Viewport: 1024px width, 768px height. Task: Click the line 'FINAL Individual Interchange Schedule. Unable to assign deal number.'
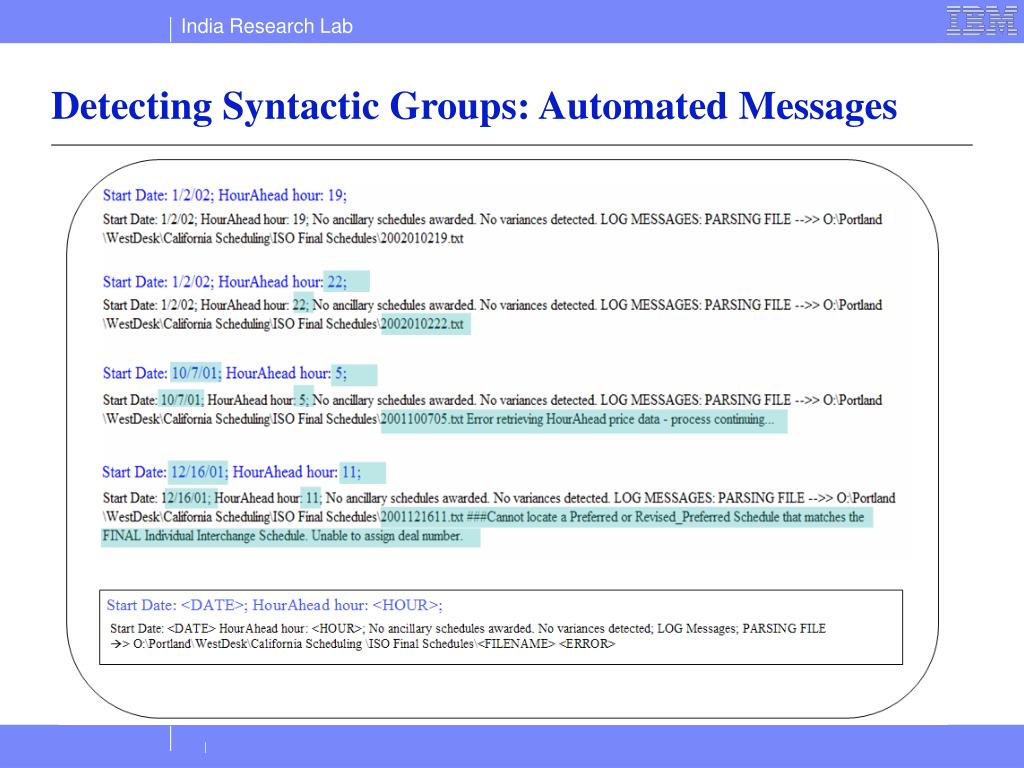(282, 536)
